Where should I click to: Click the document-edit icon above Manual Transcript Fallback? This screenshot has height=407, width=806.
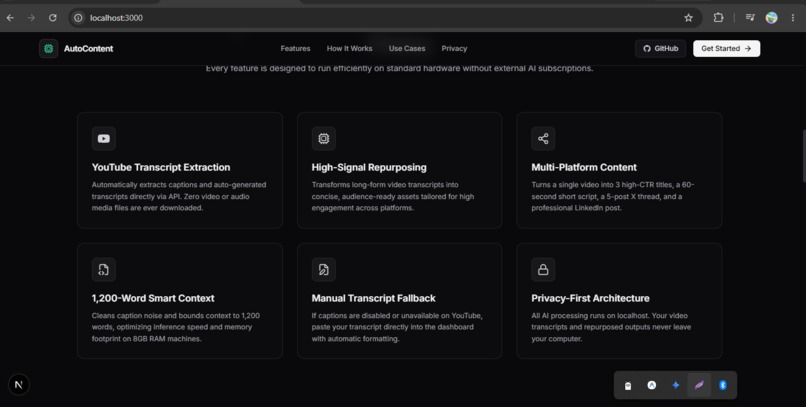323,269
